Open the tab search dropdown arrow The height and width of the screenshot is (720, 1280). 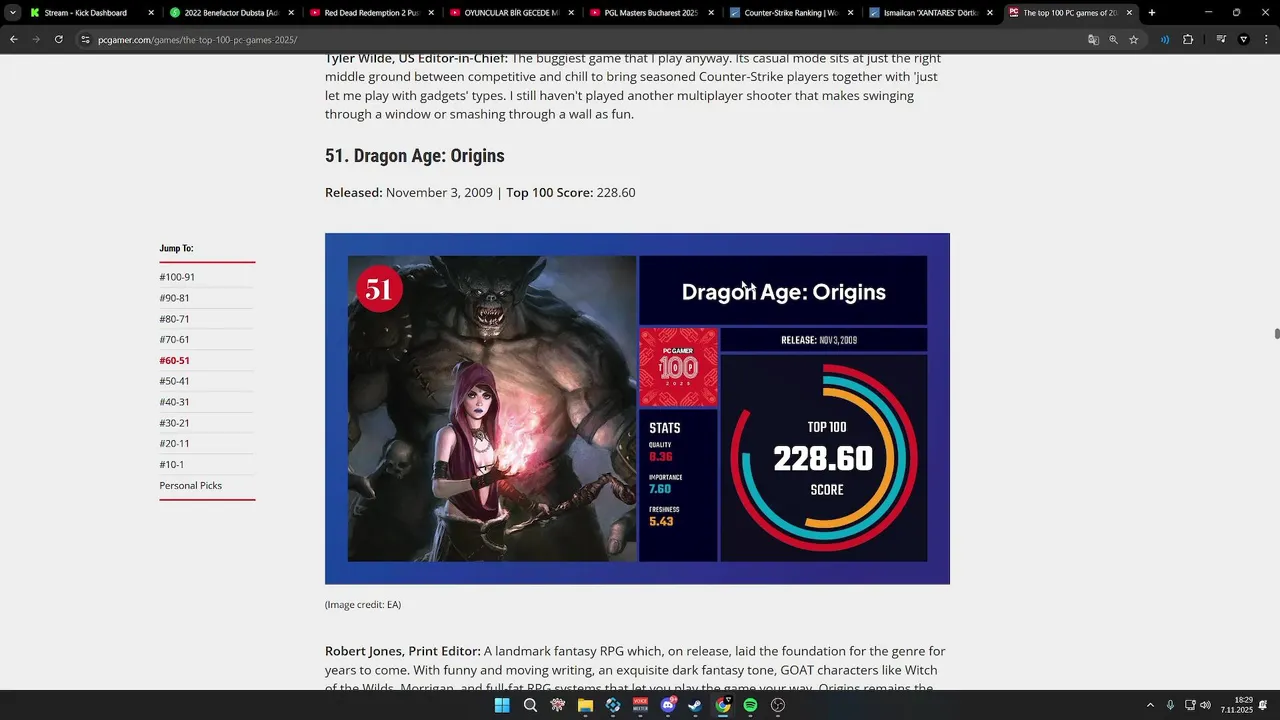(13, 13)
